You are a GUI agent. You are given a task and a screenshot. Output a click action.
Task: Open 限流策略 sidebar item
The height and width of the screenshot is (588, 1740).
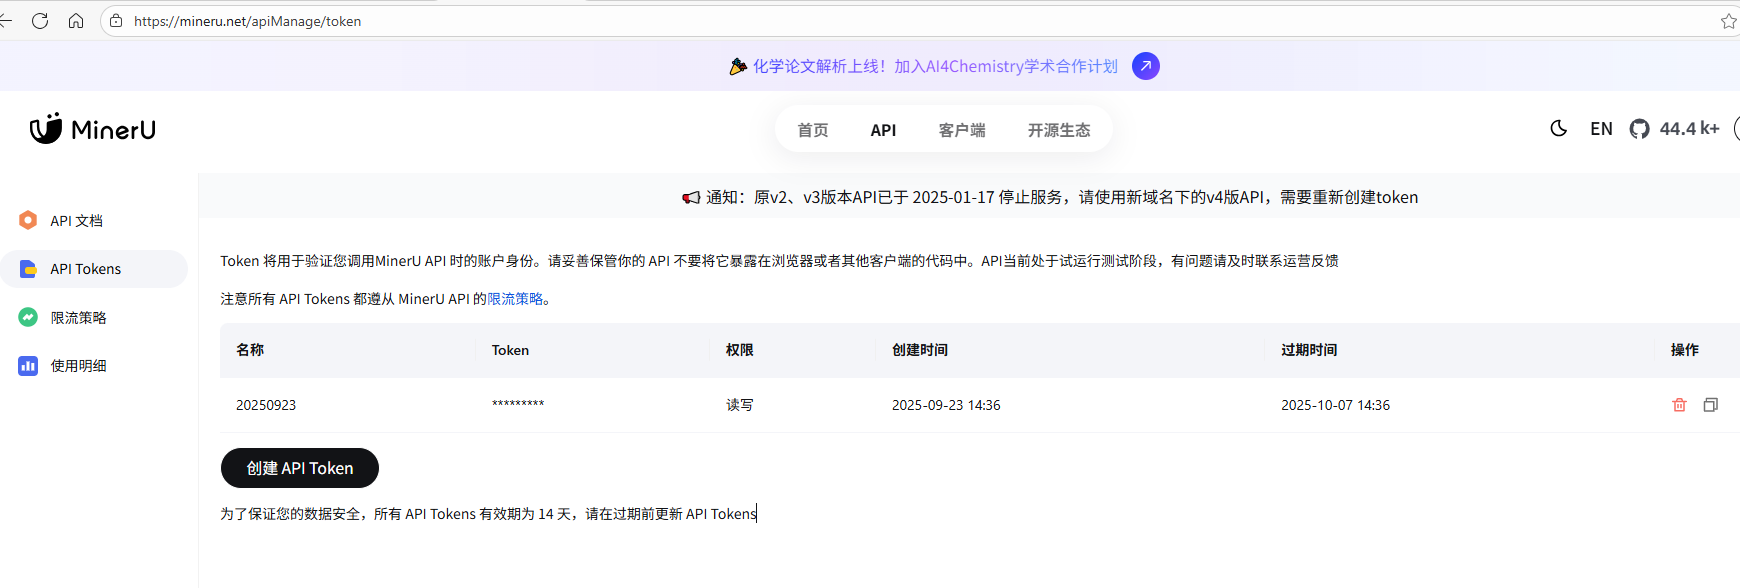(93, 318)
